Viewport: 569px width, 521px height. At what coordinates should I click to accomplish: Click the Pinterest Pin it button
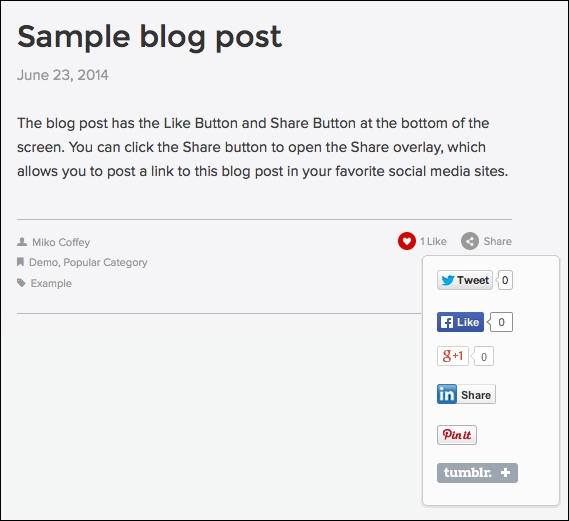[x=457, y=435]
